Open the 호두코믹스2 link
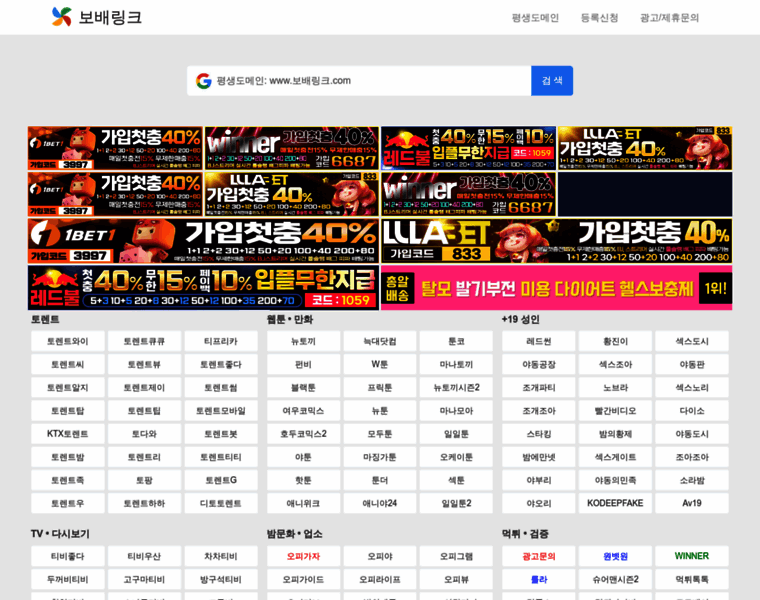The image size is (760, 600). (303, 434)
